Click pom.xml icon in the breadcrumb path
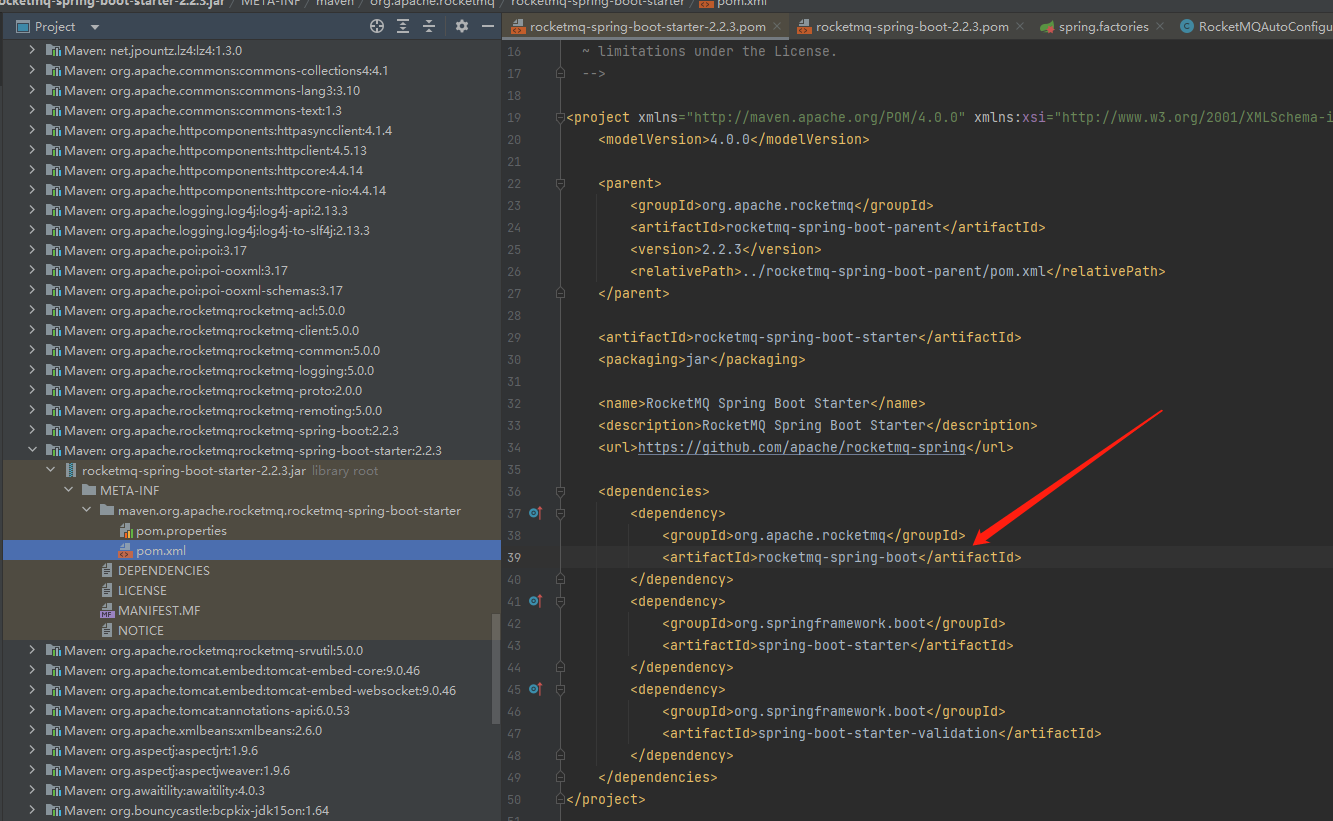Viewport: 1333px width, 821px height. pos(706,4)
